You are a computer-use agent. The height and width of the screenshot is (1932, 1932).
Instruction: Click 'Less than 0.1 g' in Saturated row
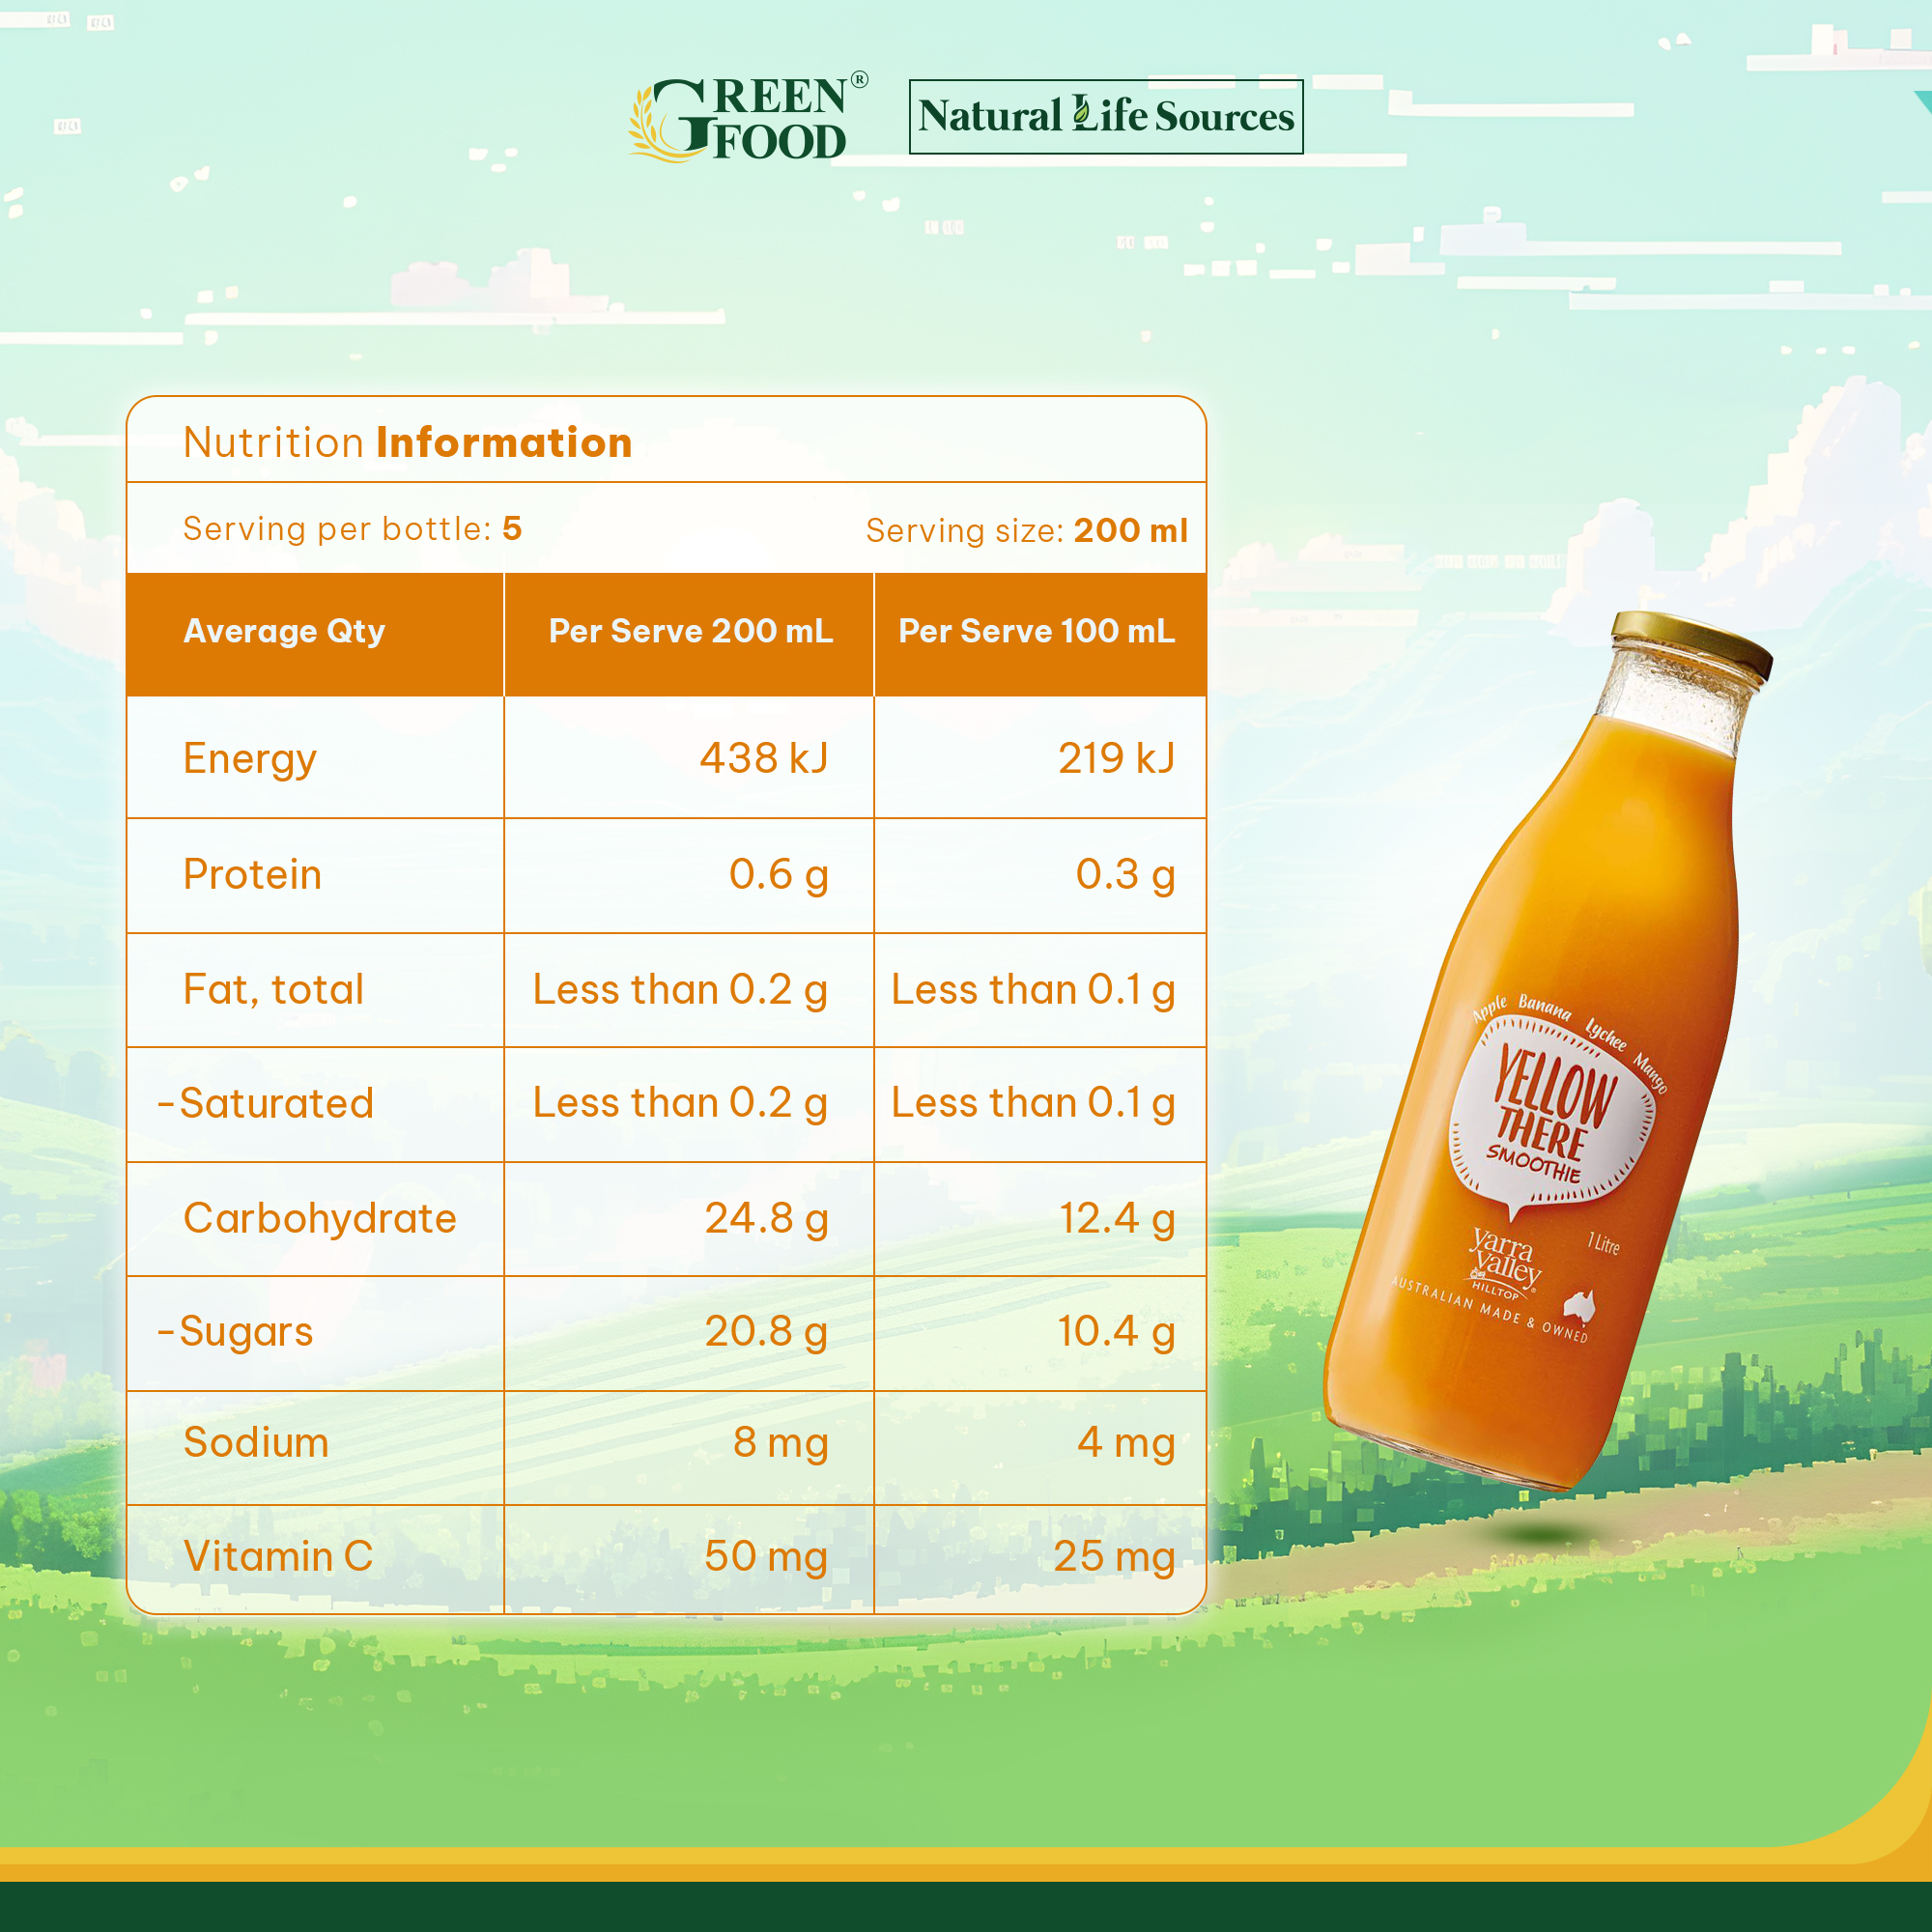(x=1033, y=1104)
